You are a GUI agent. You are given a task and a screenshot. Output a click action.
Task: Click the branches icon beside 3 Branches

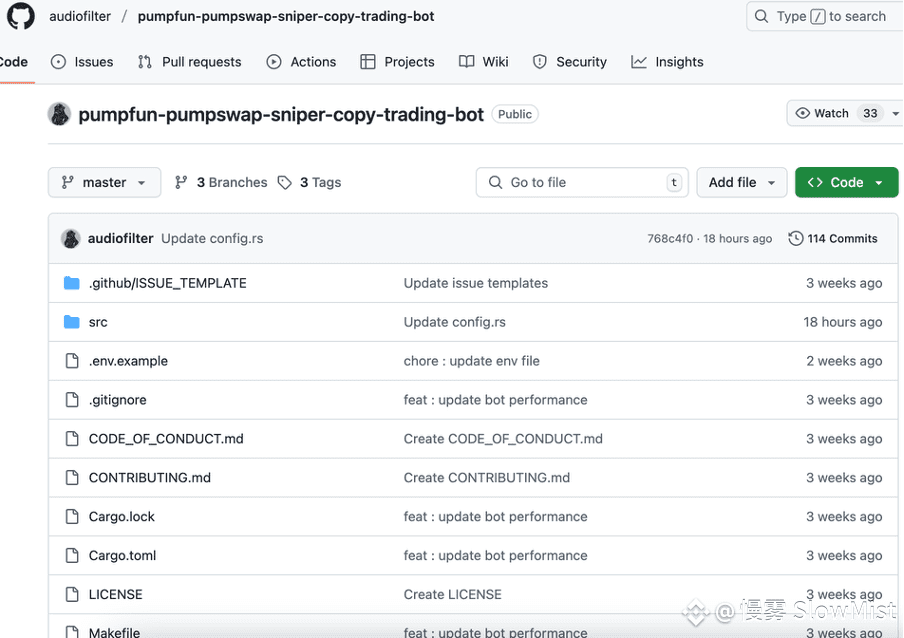pyautogui.click(x=181, y=183)
